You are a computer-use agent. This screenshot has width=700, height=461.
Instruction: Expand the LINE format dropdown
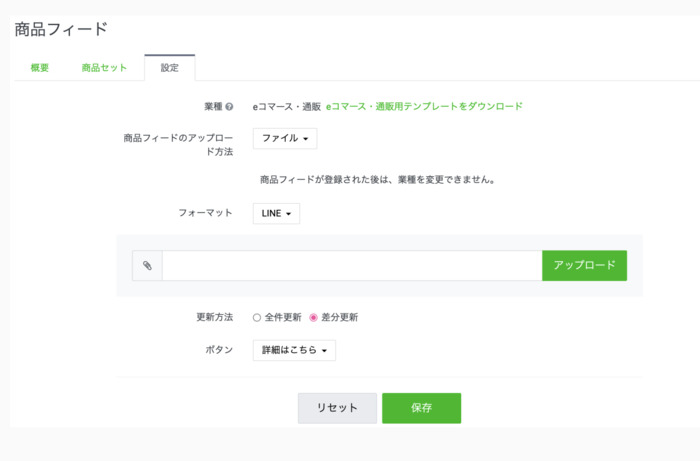click(x=276, y=214)
